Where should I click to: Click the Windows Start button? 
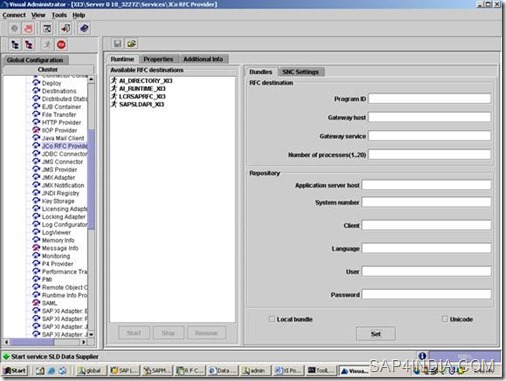(x=15, y=370)
